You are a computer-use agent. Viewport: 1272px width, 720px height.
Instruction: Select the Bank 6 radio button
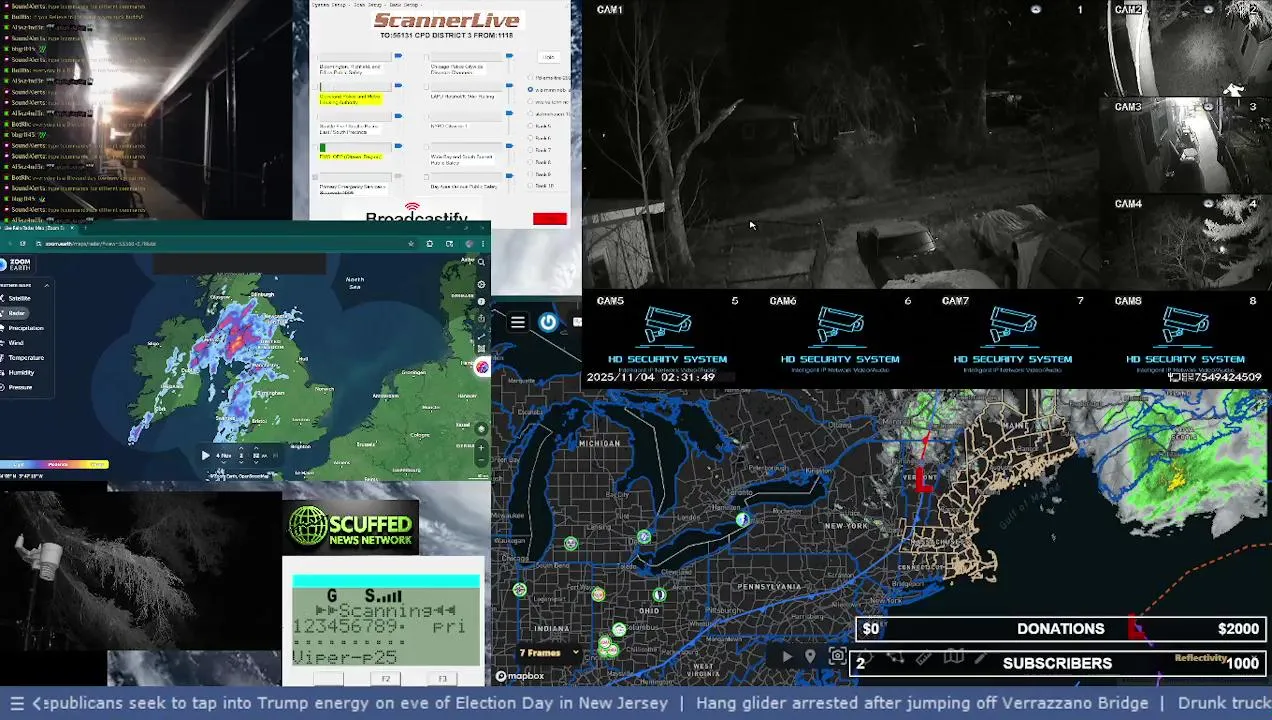click(x=530, y=138)
